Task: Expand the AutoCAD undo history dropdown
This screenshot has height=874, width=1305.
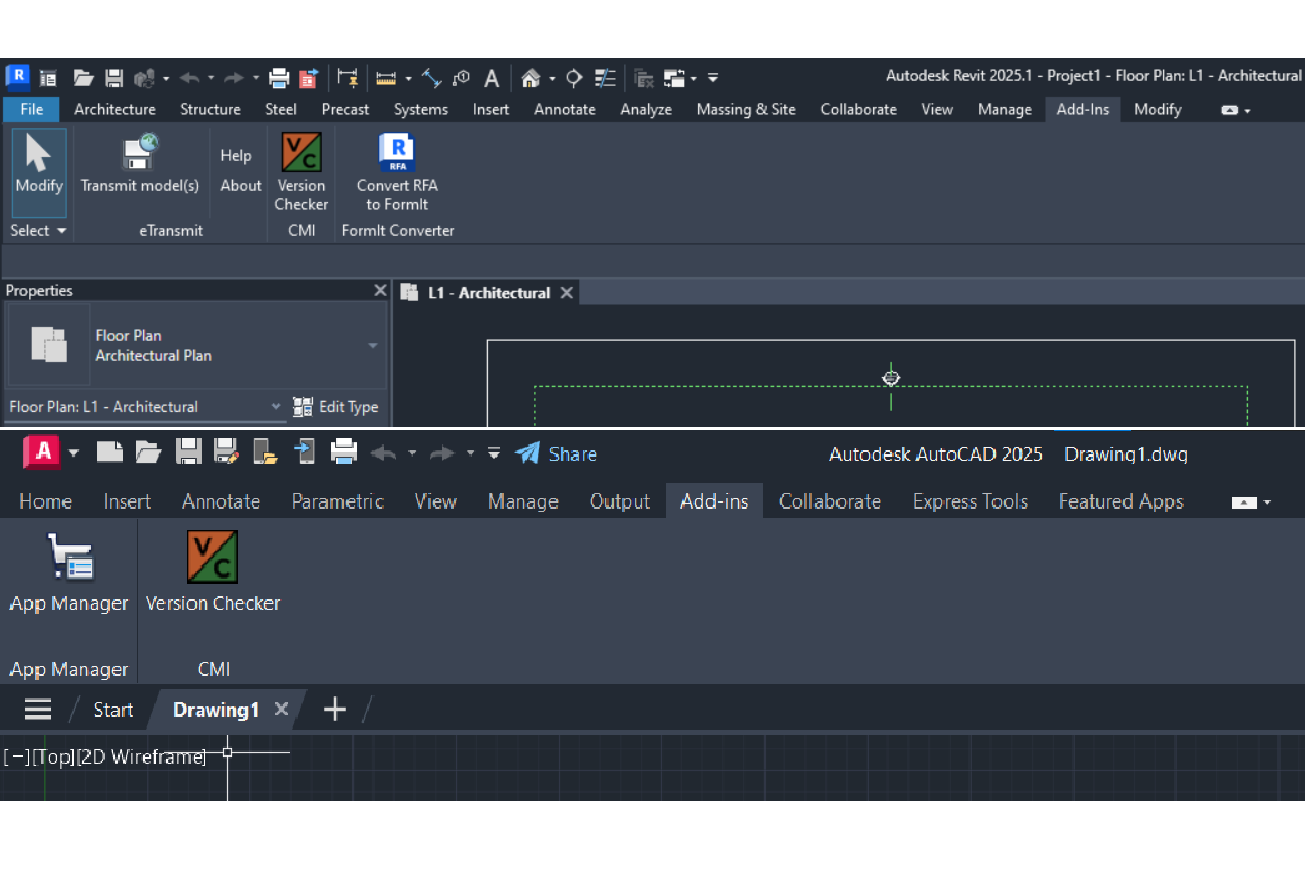Action: (x=412, y=454)
